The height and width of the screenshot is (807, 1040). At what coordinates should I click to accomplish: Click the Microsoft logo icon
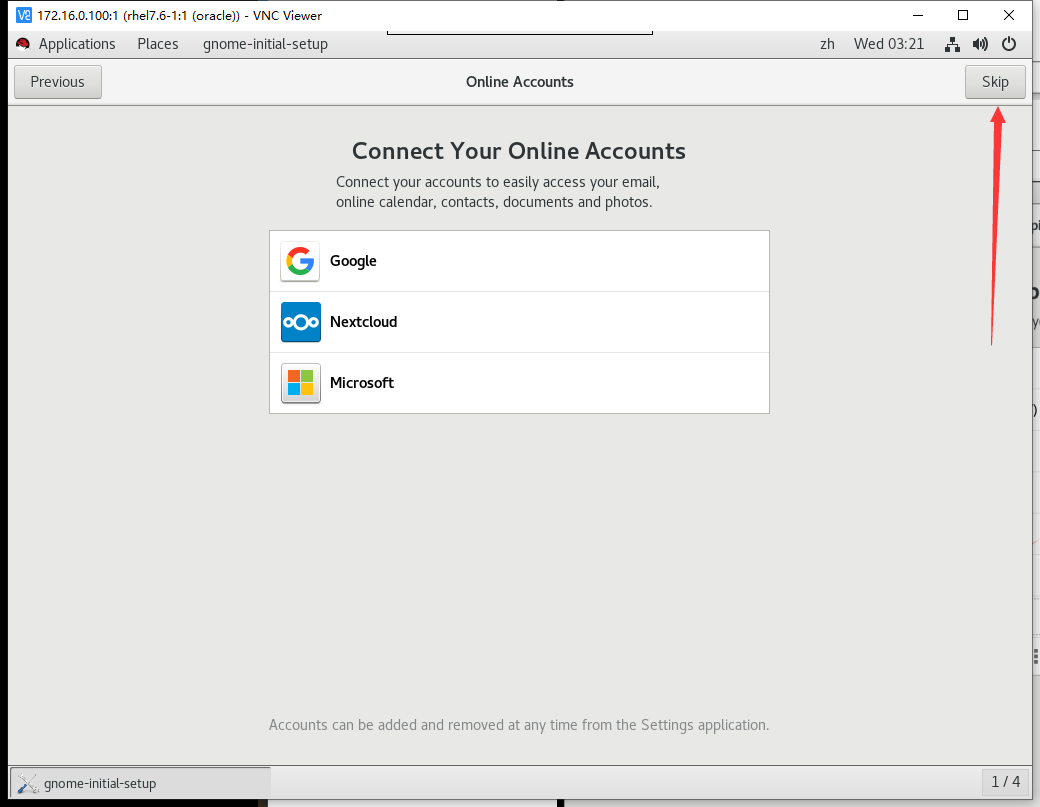coord(300,383)
